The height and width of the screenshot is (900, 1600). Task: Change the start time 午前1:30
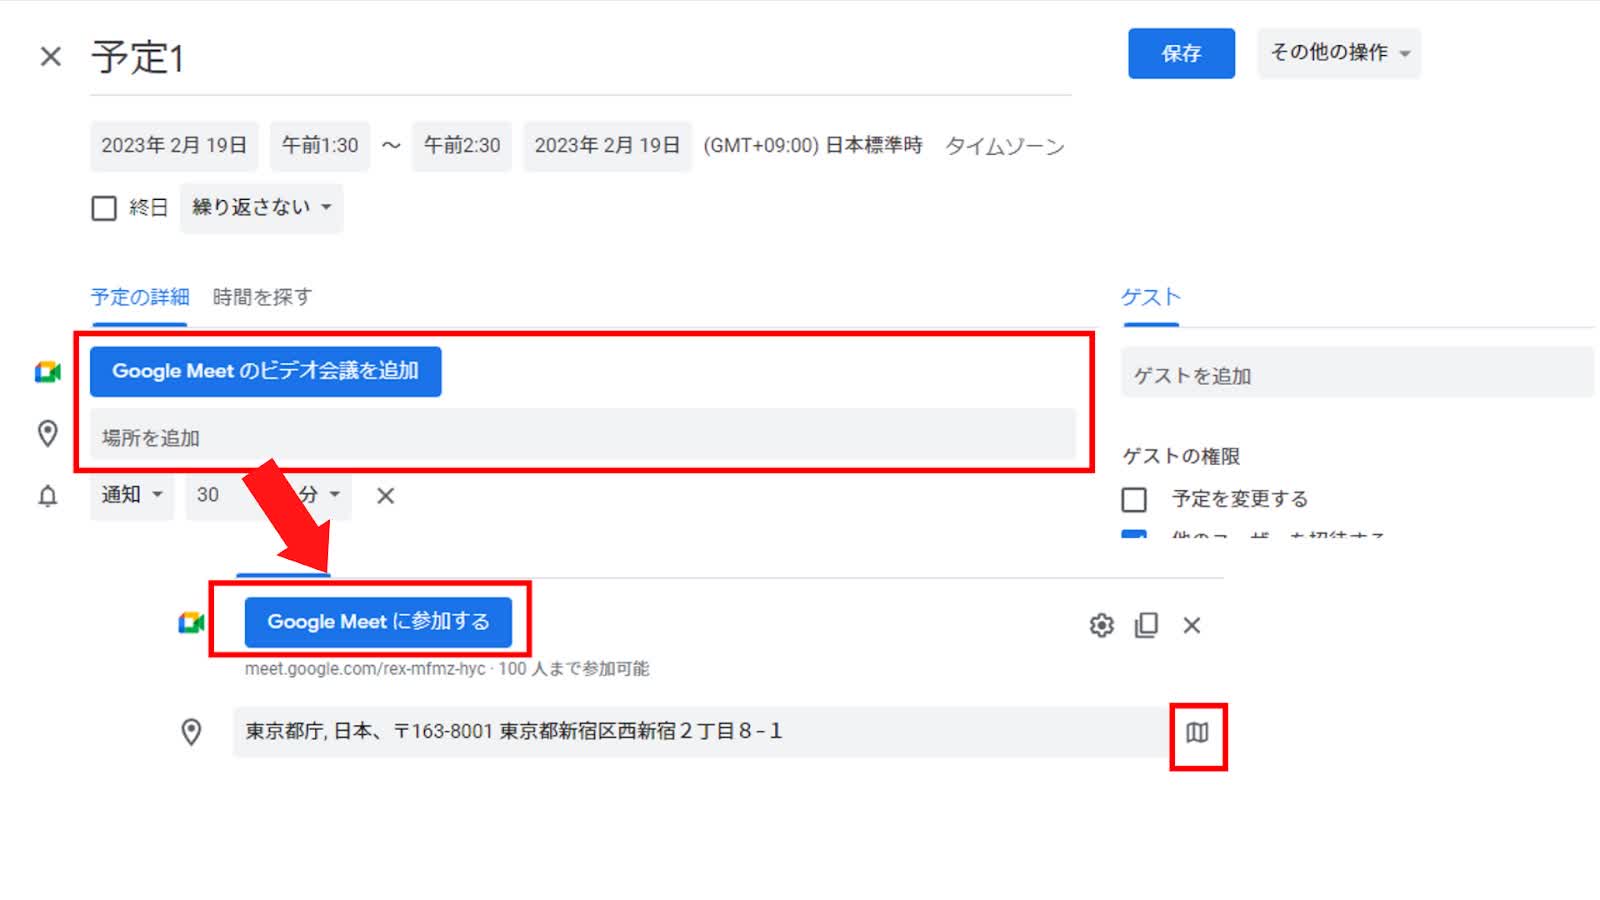(320, 146)
